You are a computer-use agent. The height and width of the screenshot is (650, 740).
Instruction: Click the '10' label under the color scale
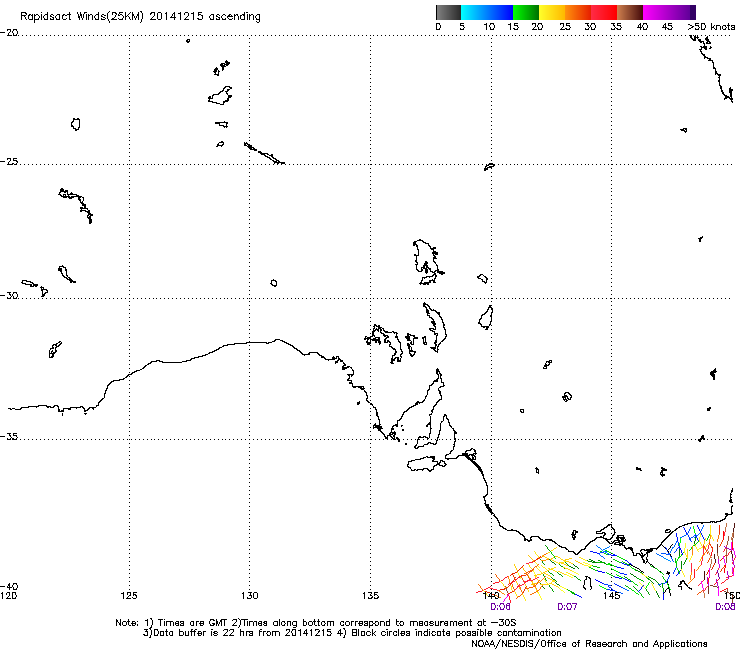(x=489, y=27)
